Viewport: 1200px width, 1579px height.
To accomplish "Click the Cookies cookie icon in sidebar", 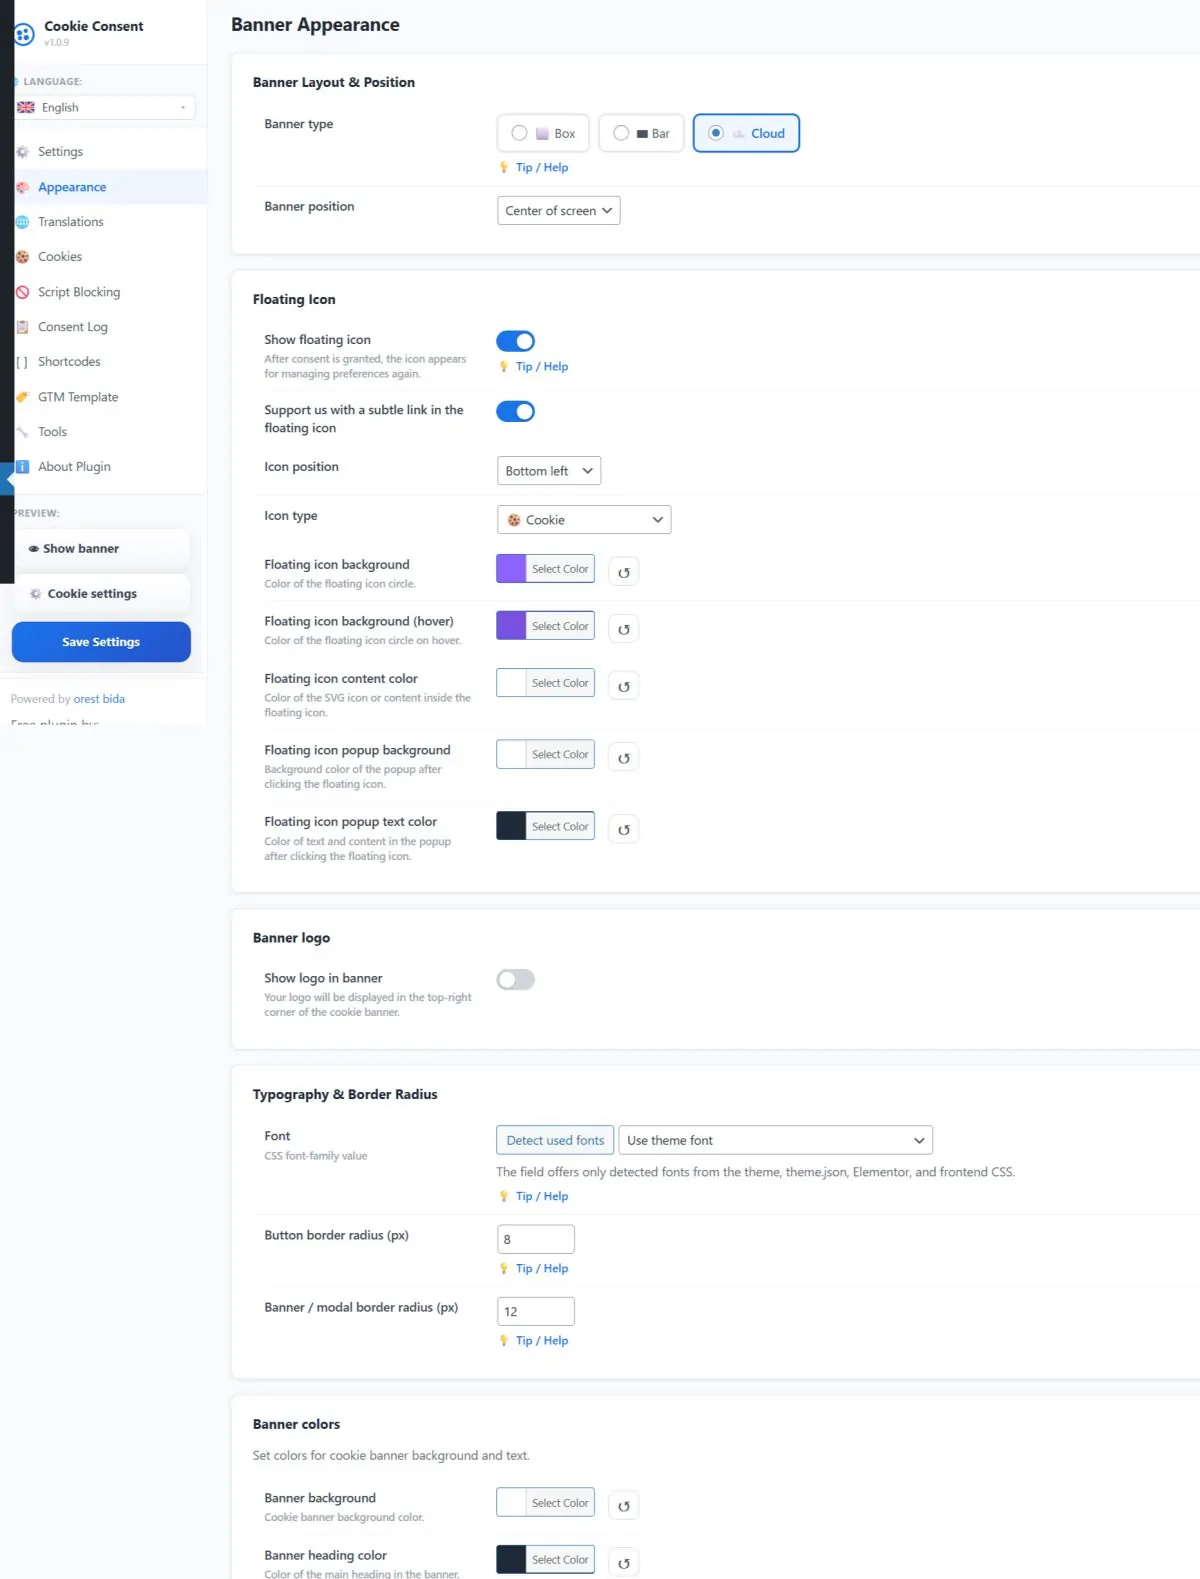I will coord(22,257).
